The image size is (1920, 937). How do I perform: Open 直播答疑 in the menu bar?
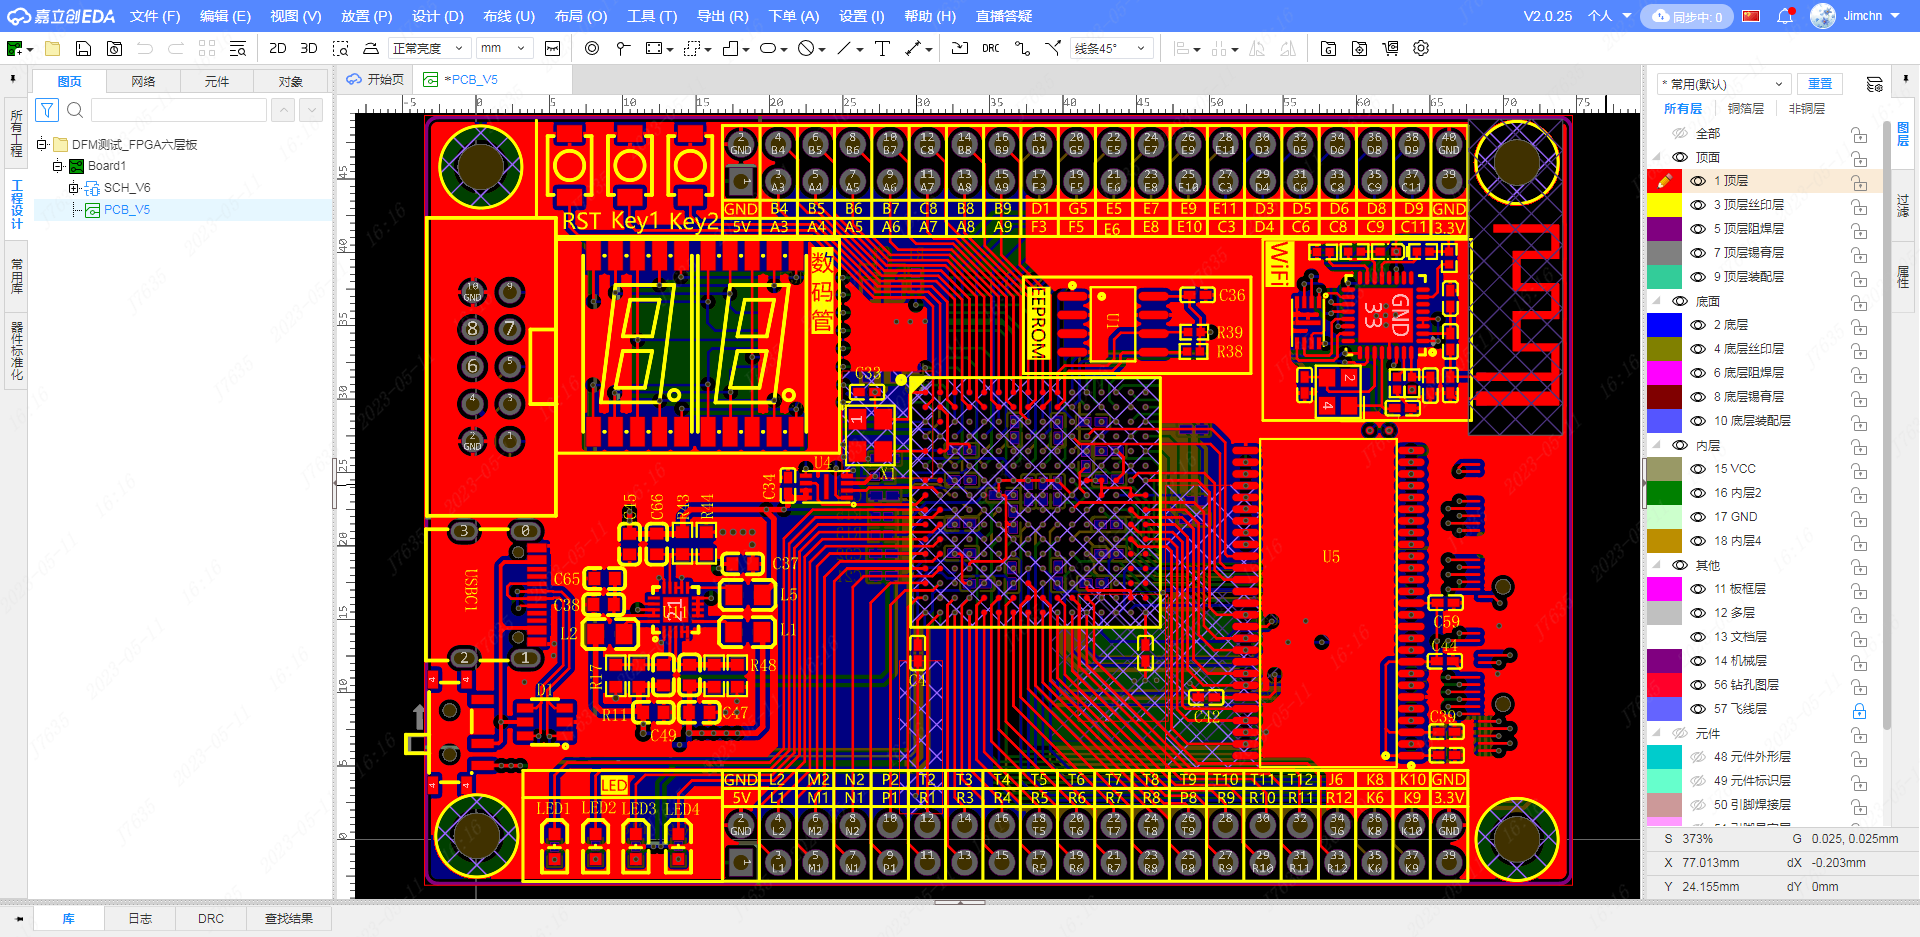[x=1004, y=16]
